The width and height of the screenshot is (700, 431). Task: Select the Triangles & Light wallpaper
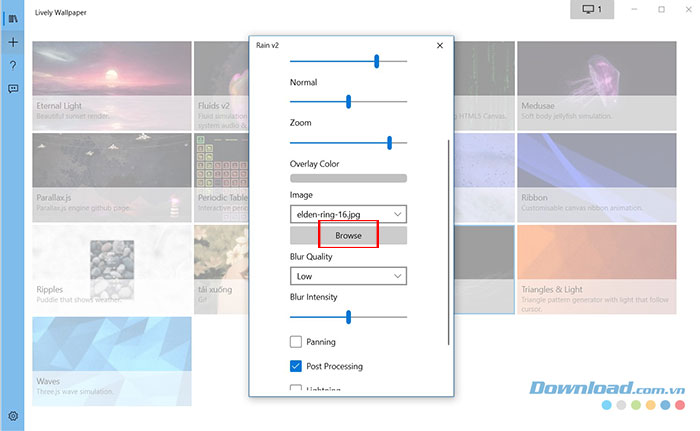[x=596, y=269]
